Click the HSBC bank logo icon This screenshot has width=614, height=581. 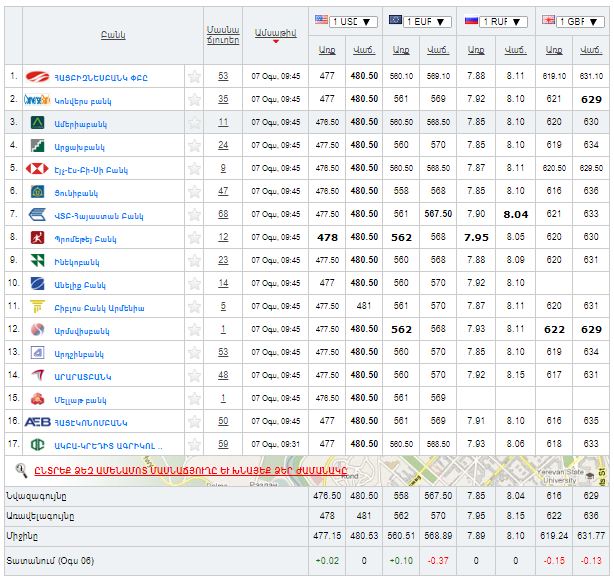click(x=38, y=168)
